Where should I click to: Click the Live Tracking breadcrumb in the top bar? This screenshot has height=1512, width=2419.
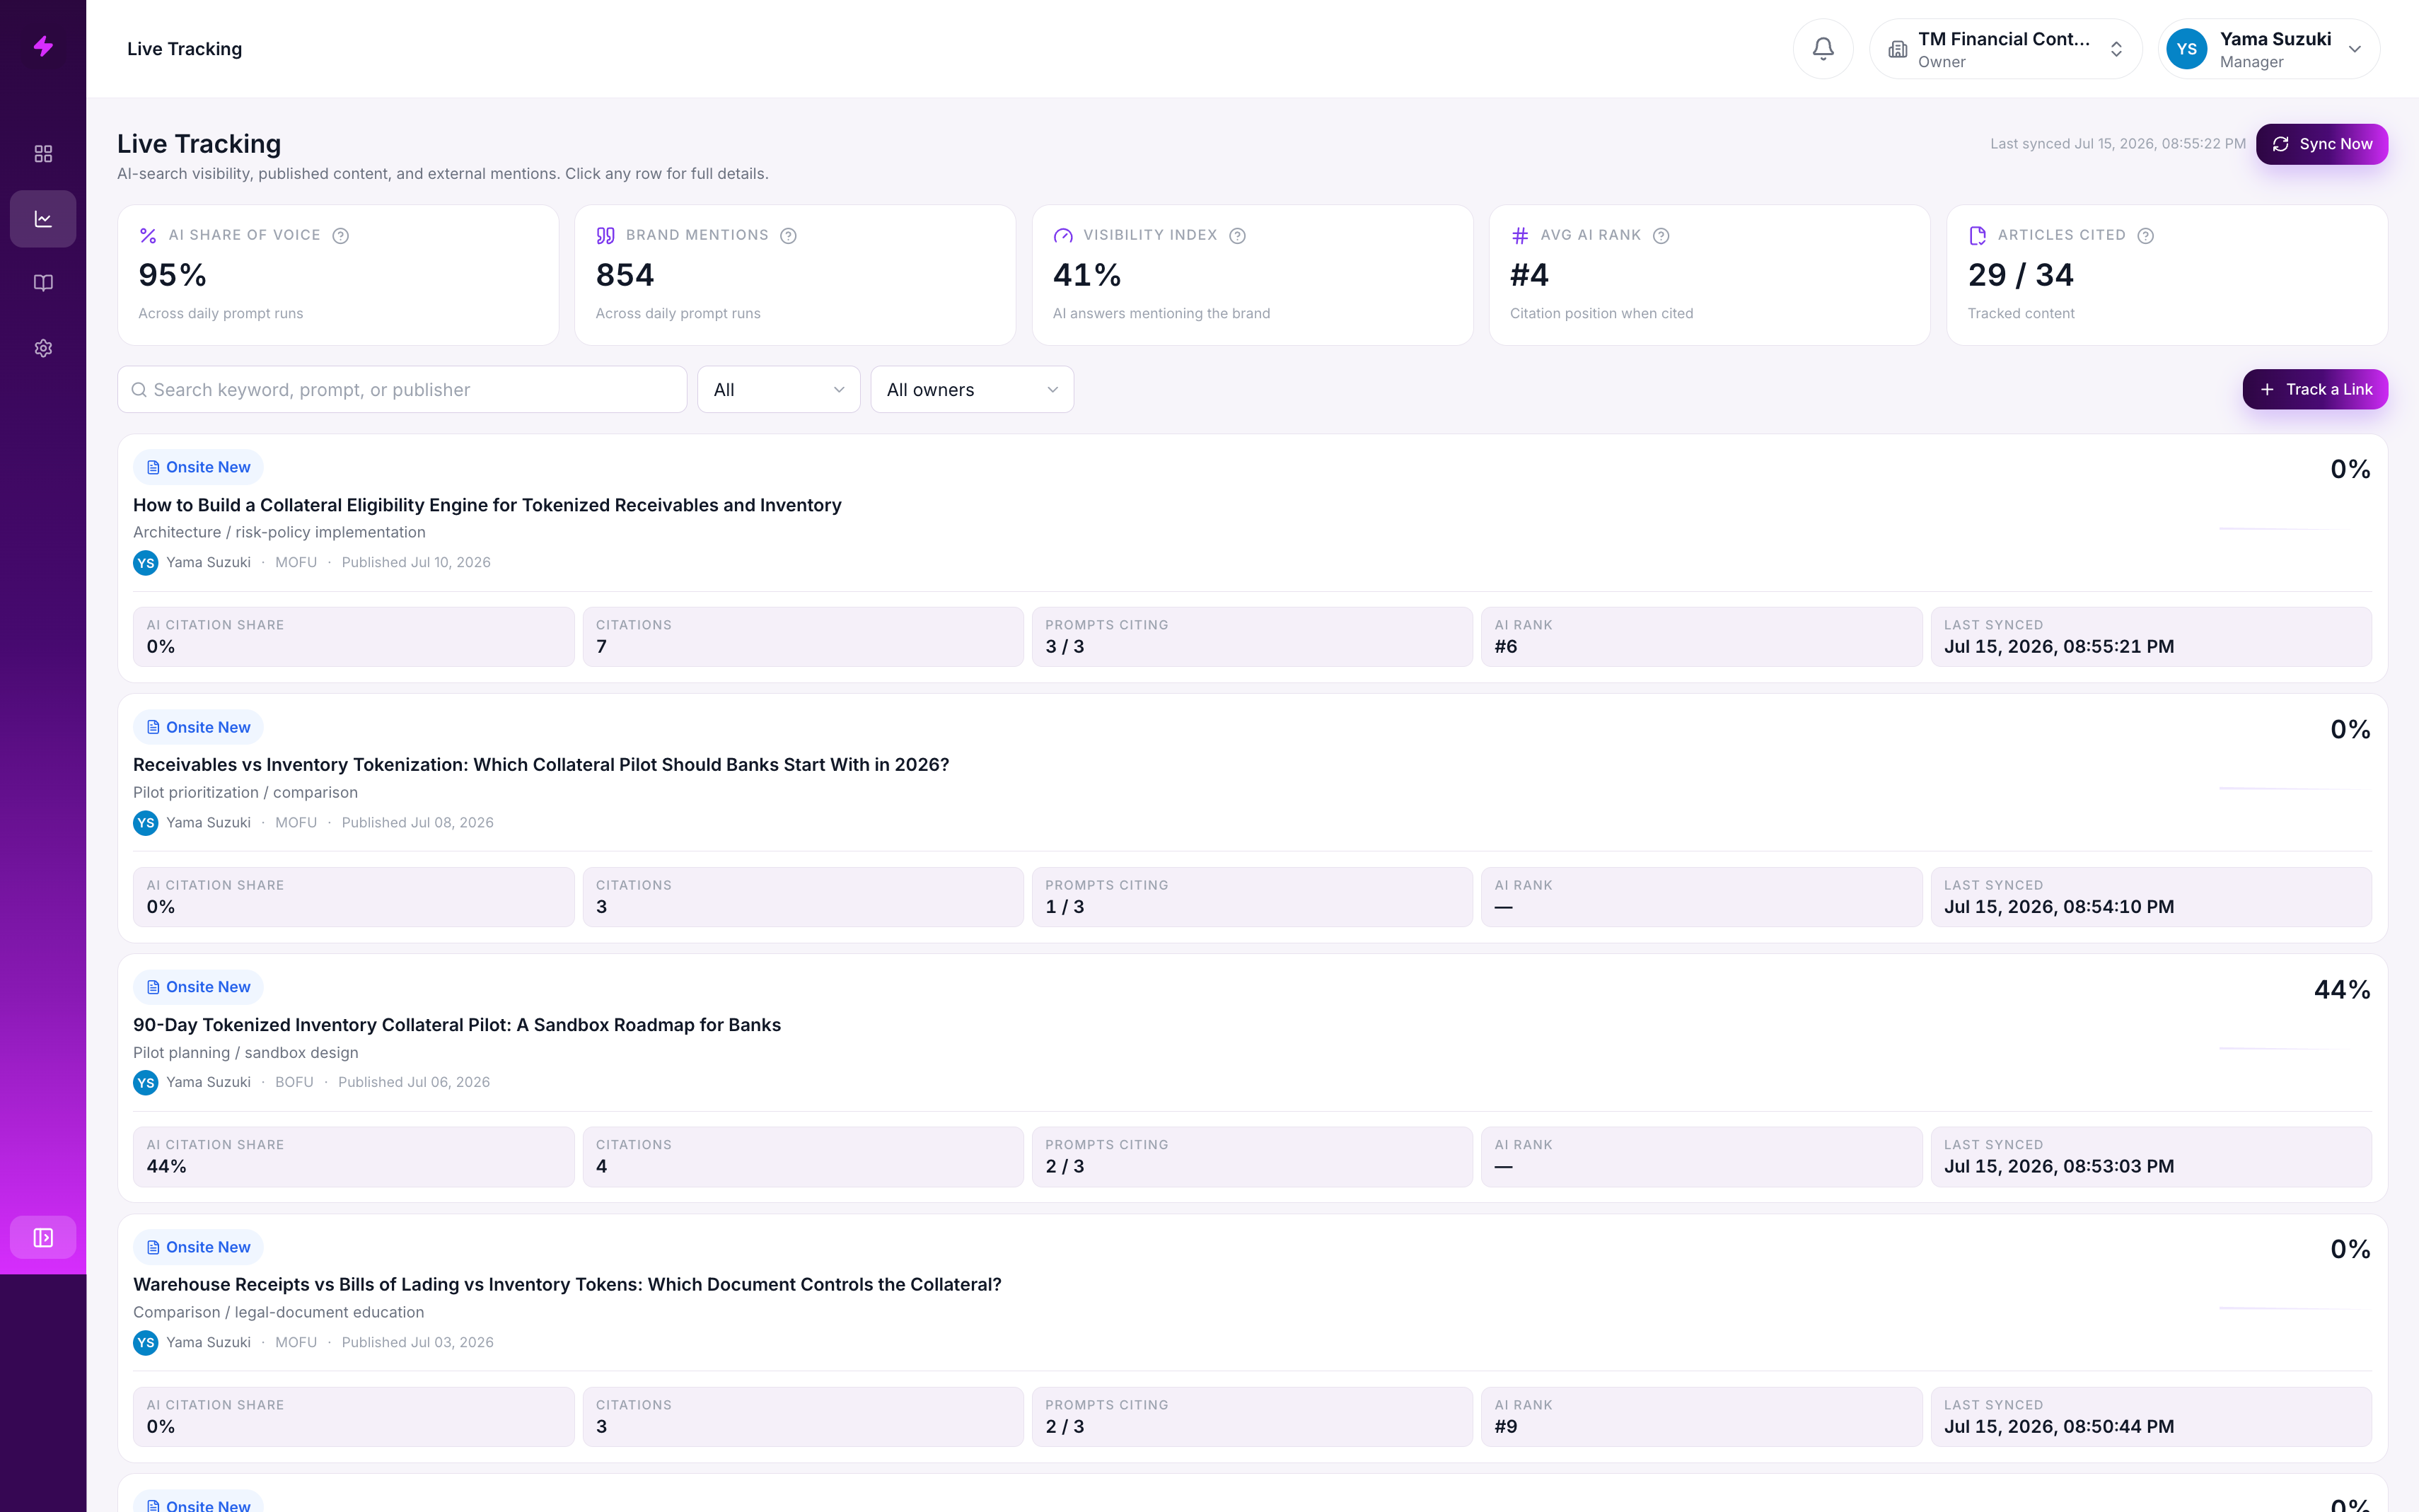coord(184,49)
